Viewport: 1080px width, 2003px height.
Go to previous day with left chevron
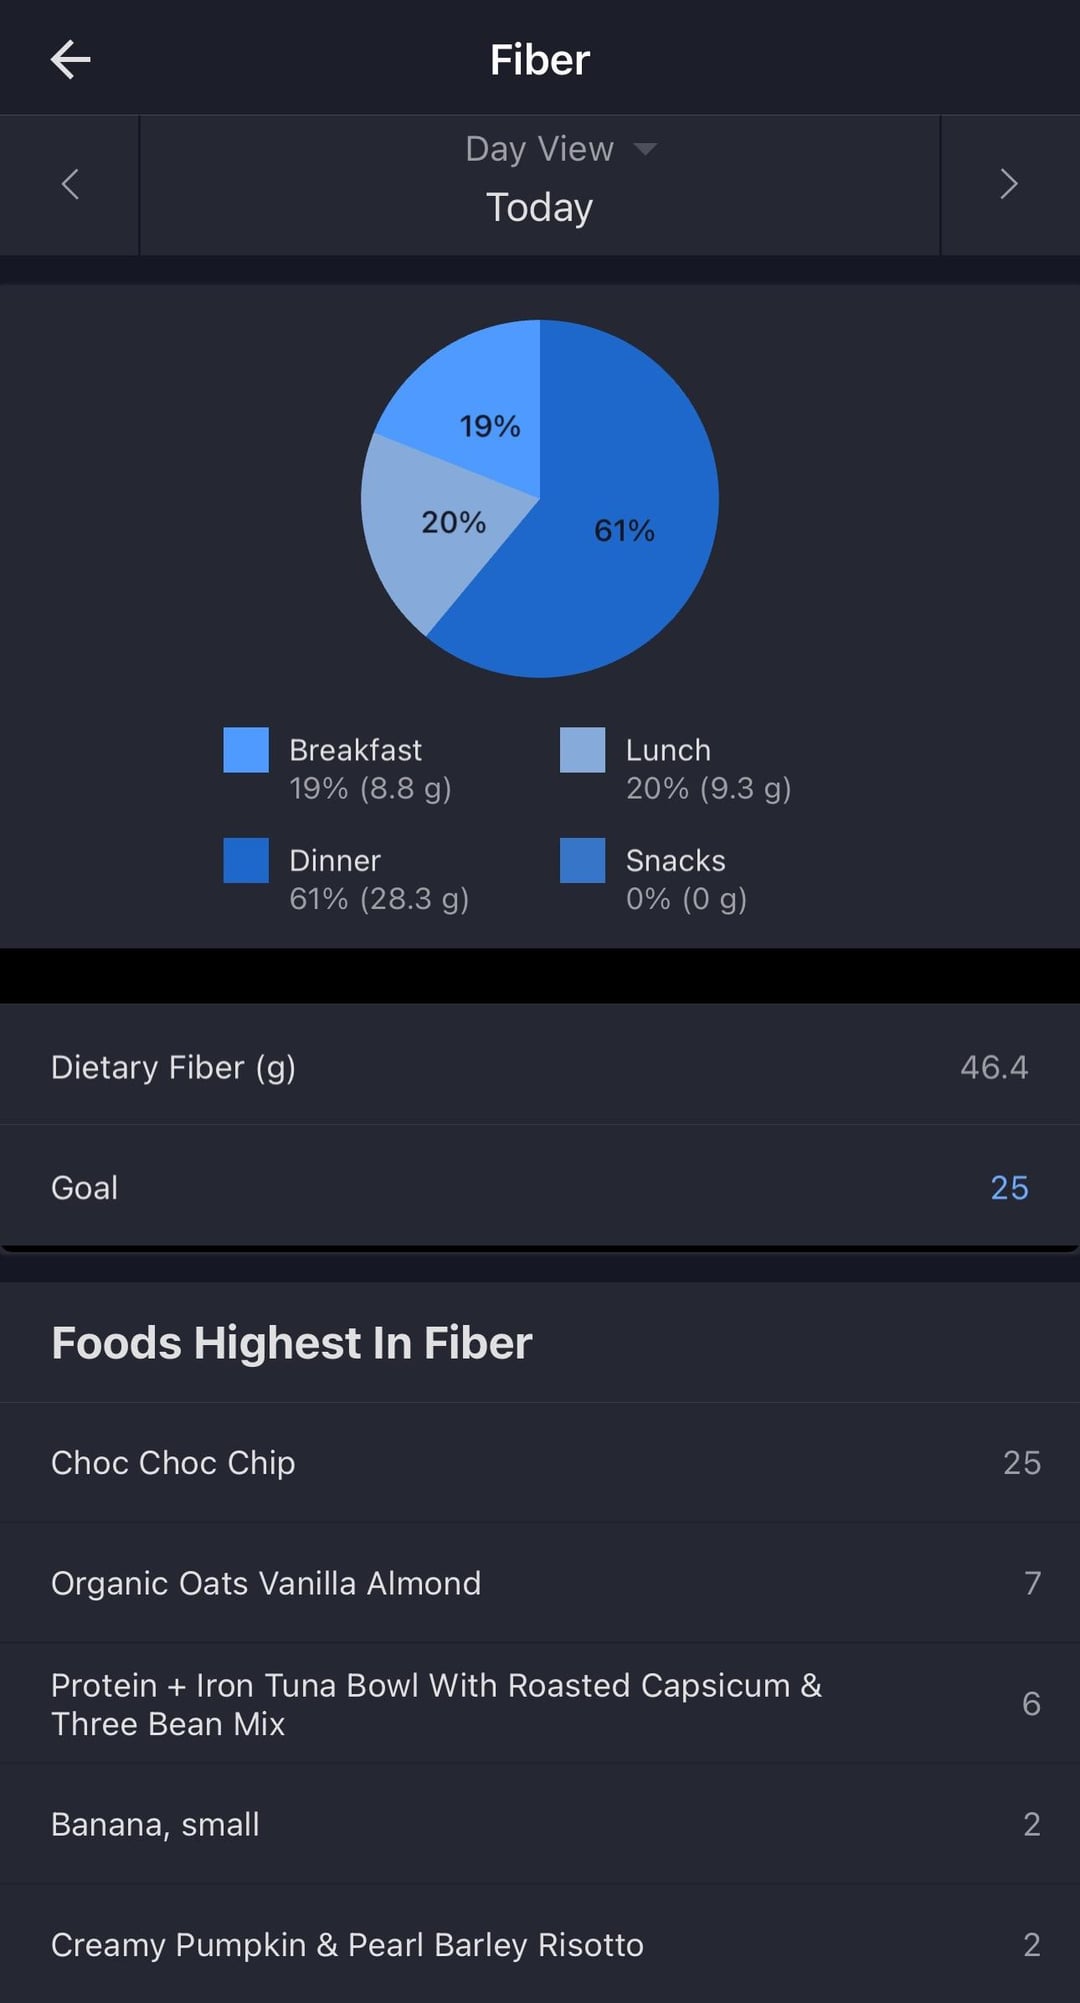point(70,184)
